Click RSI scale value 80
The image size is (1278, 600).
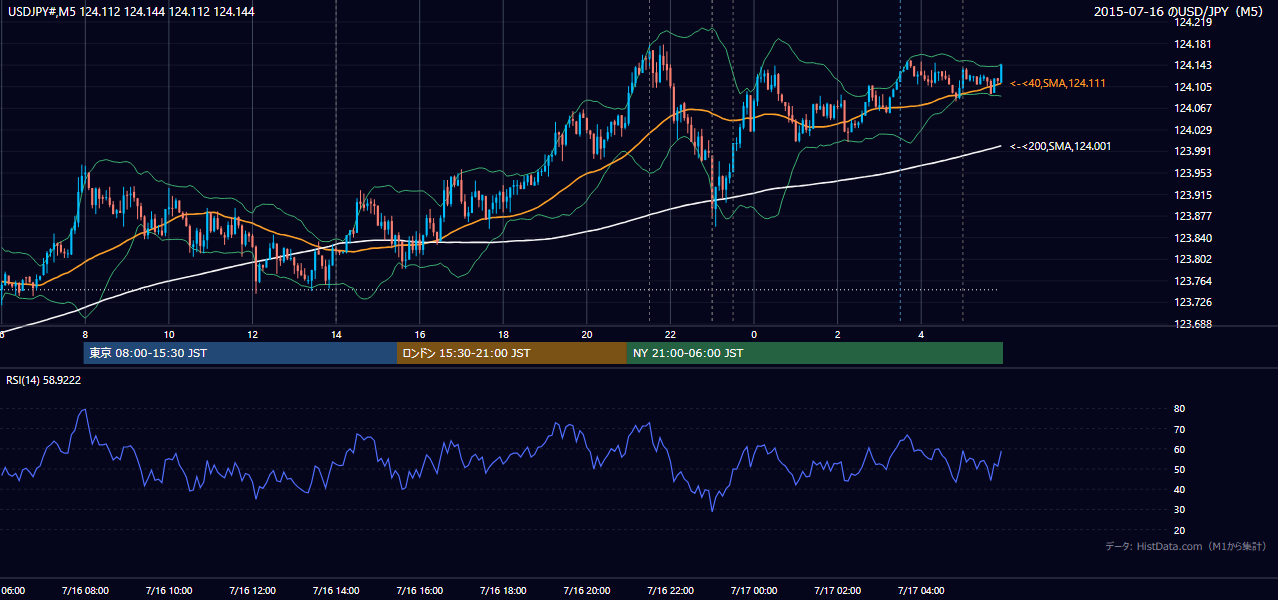(1179, 409)
